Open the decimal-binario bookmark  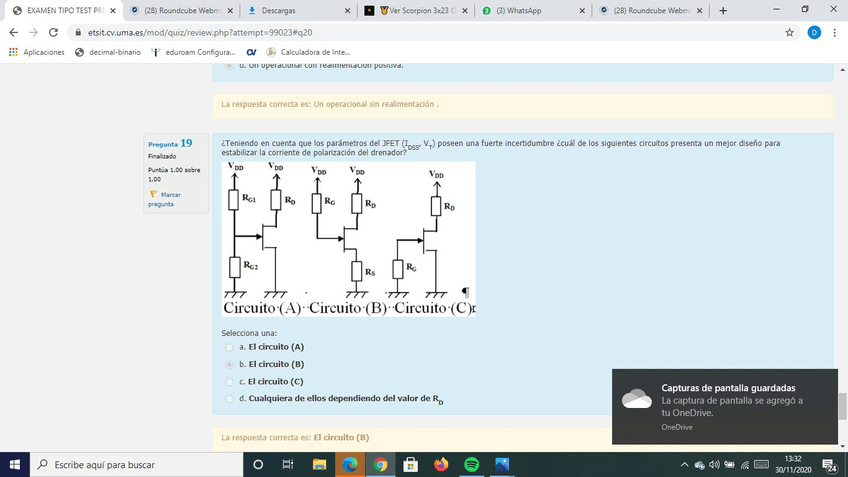(108, 52)
